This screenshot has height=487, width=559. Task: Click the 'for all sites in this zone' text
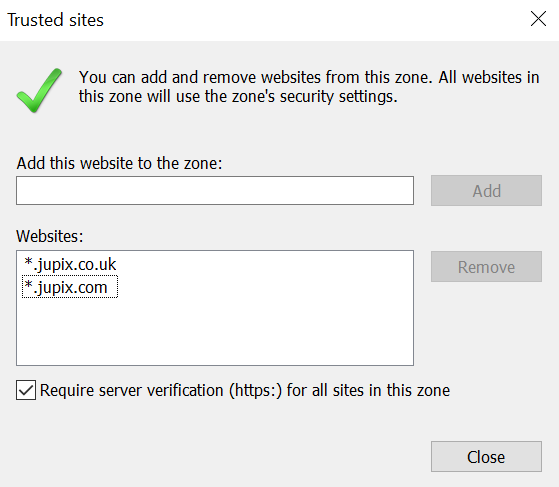(368, 390)
